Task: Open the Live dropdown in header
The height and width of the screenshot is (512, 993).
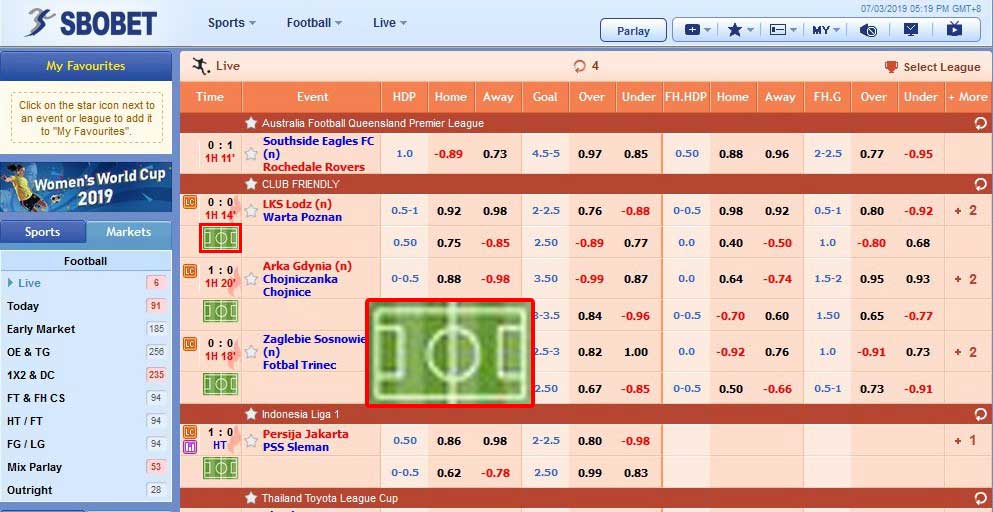Action: [389, 23]
